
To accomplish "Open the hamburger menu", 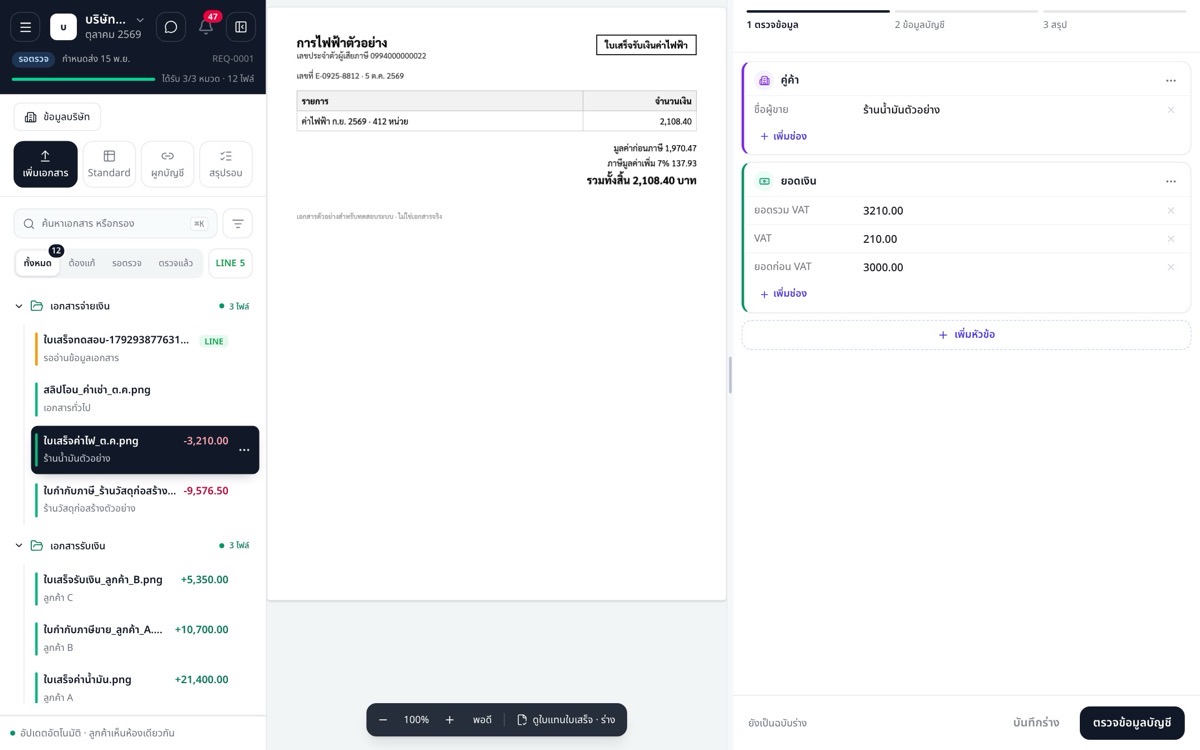I will click(25, 27).
